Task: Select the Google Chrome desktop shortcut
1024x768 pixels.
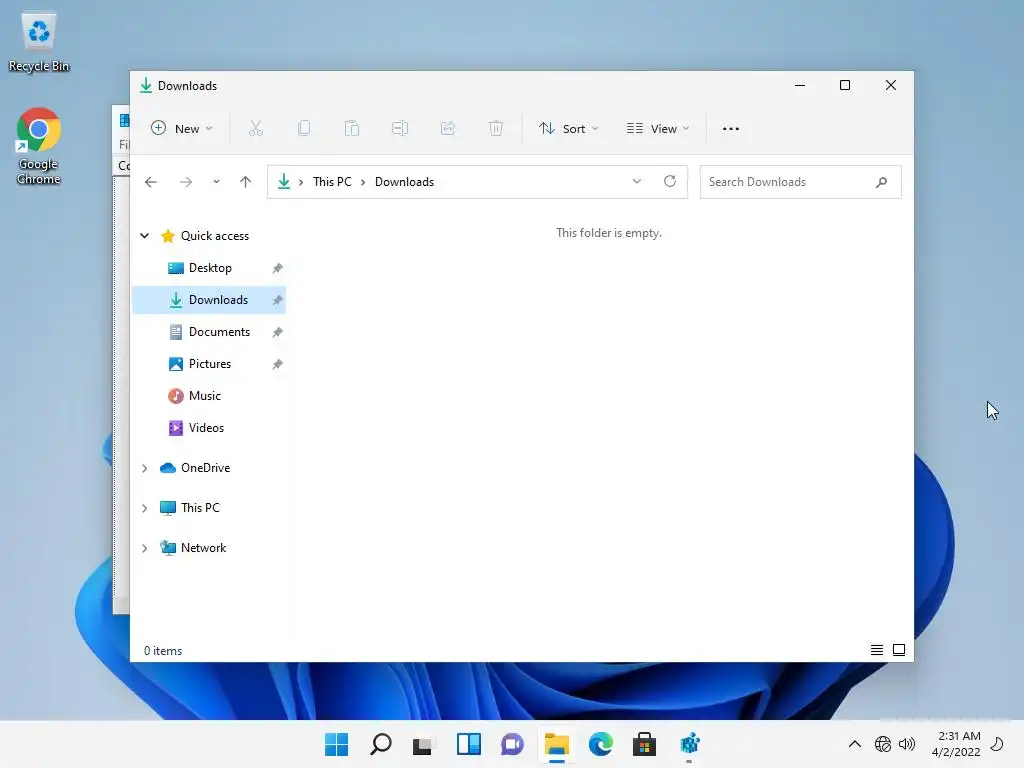Action: click(x=39, y=146)
